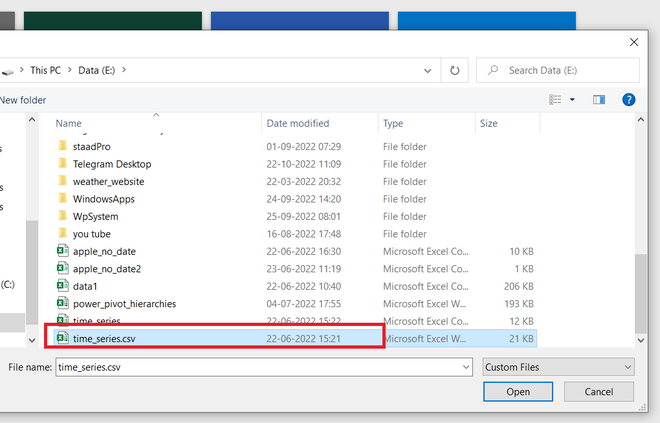Click the 206 KB size of data1
The width and height of the screenshot is (660, 423).
pos(519,286)
